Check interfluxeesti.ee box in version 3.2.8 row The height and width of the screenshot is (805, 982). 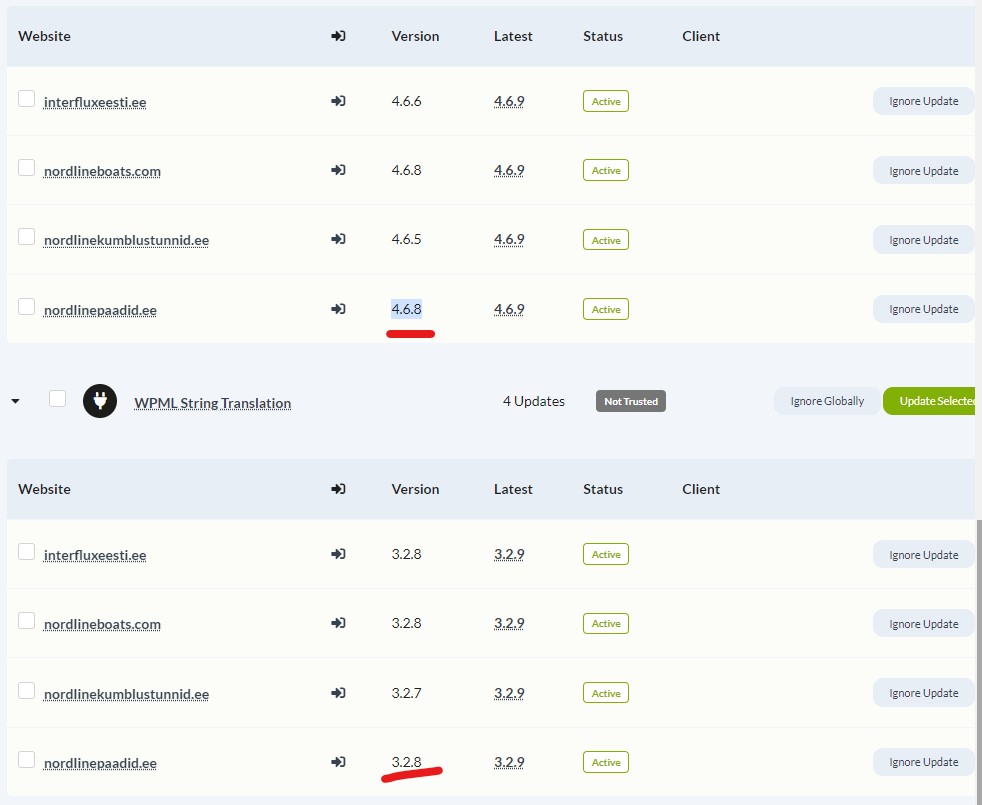coord(26,552)
